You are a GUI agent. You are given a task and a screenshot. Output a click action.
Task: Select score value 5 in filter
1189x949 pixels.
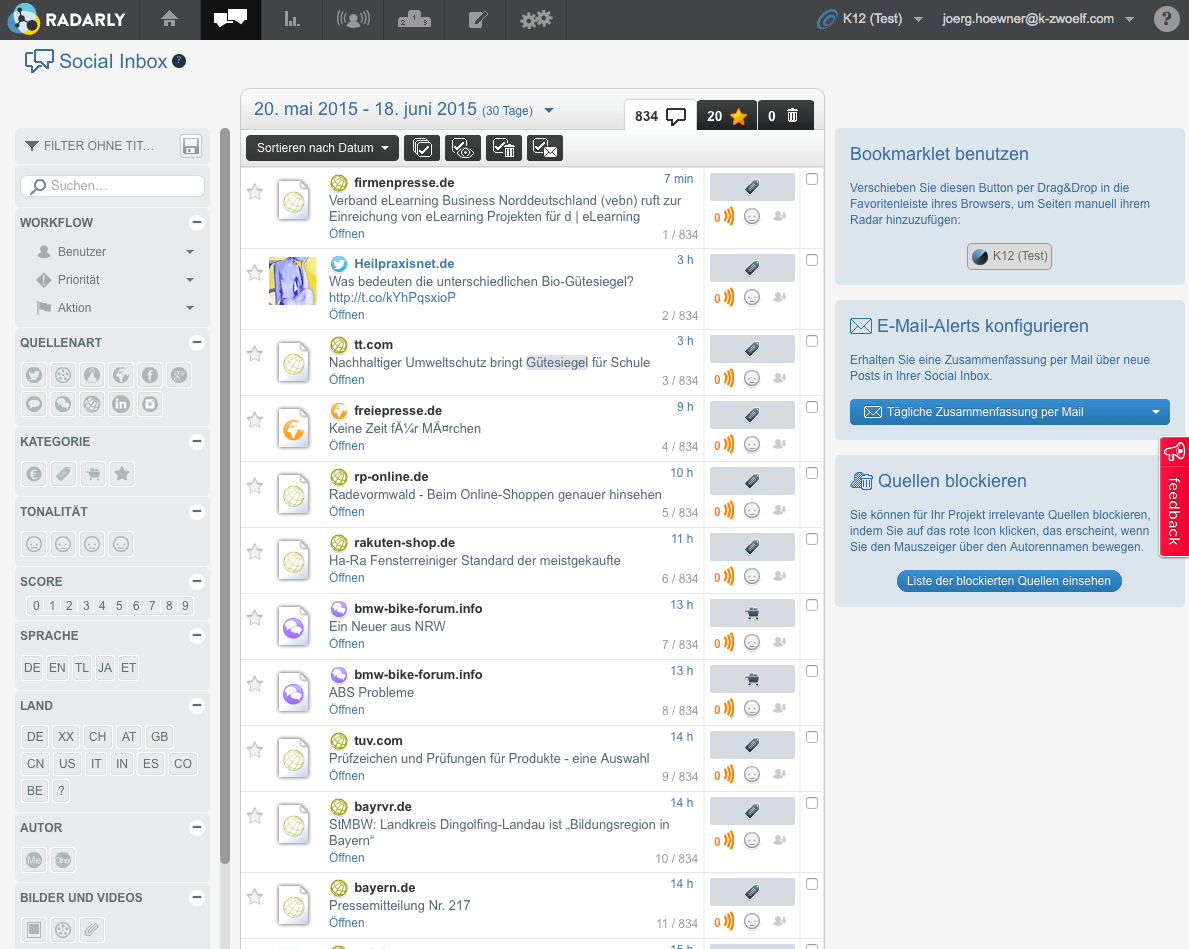pyautogui.click(x=118, y=606)
